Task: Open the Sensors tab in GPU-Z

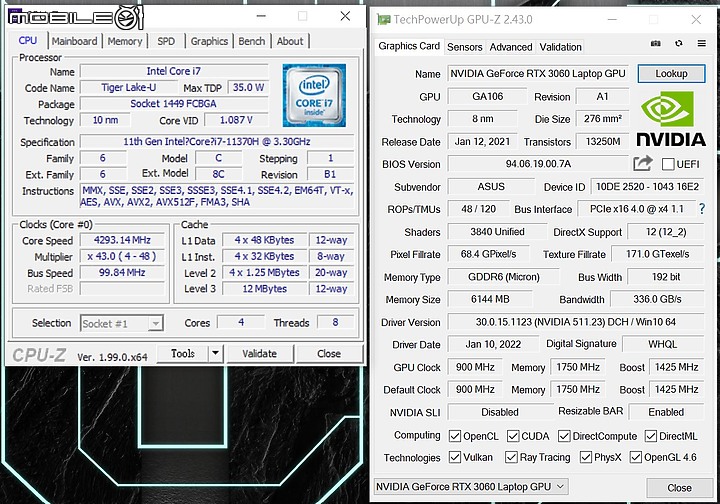Action: (465, 47)
